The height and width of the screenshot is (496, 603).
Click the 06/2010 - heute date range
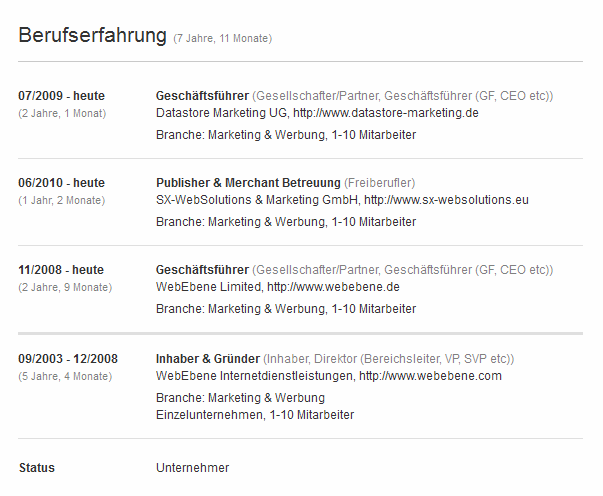61,183
